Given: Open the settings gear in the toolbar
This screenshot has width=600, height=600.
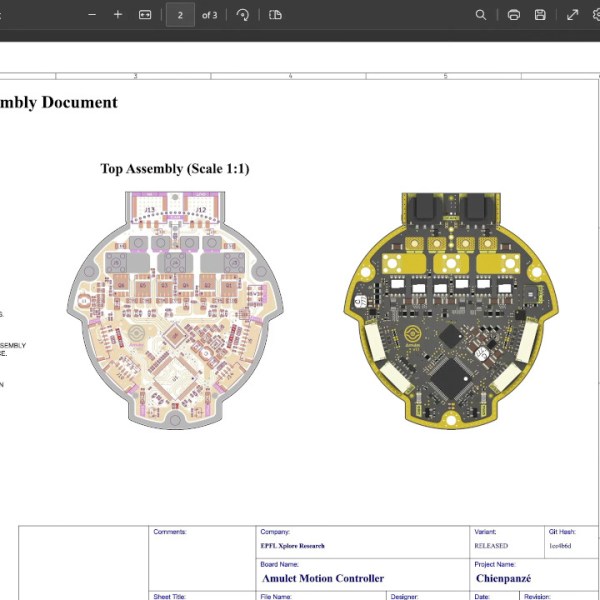Looking at the screenshot, I should coord(596,15).
